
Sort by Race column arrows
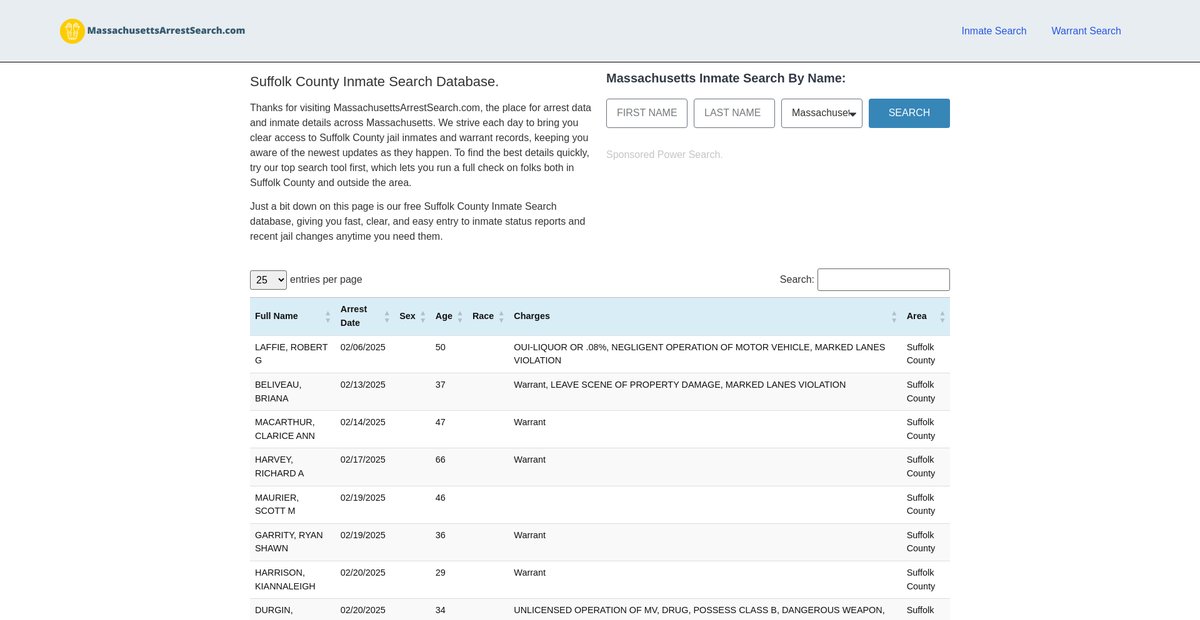click(x=501, y=316)
